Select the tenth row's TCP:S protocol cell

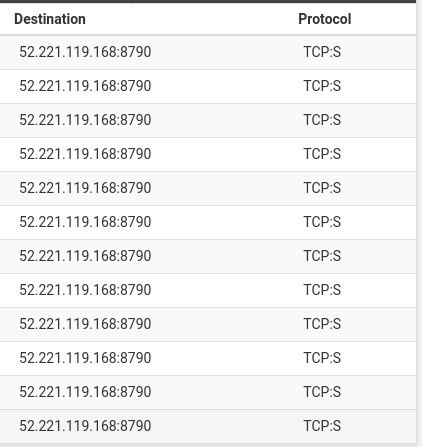coord(322,358)
